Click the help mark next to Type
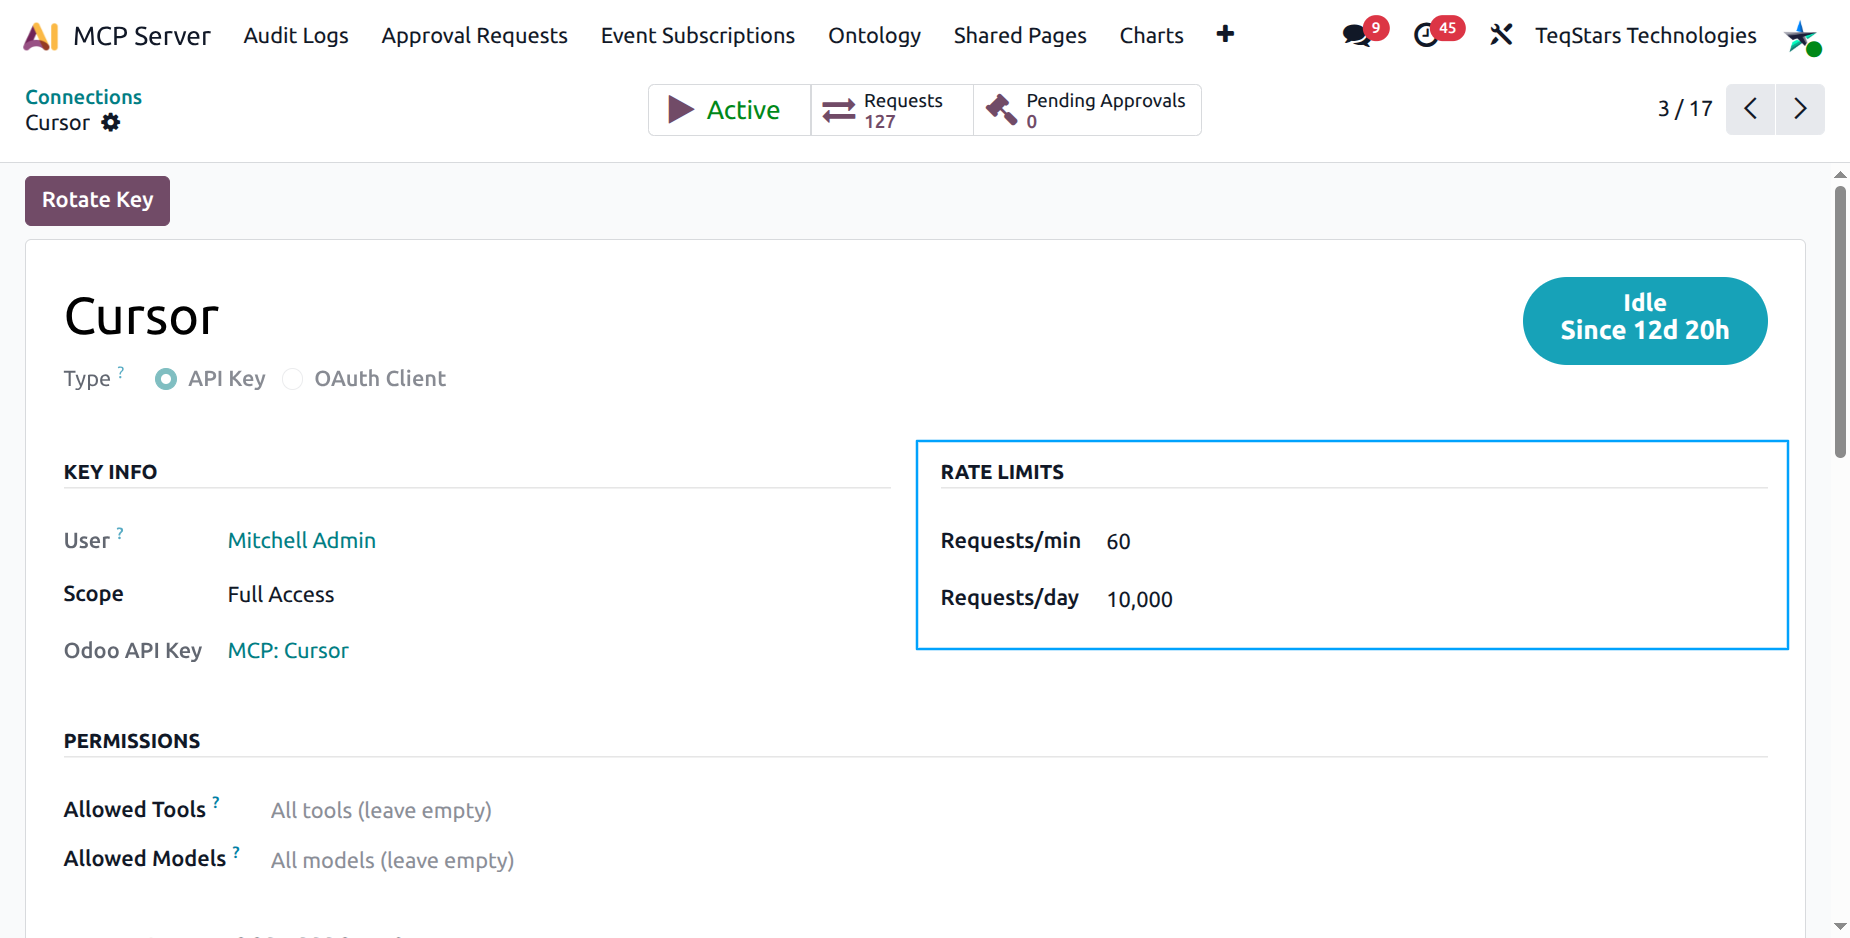 click(121, 372)
